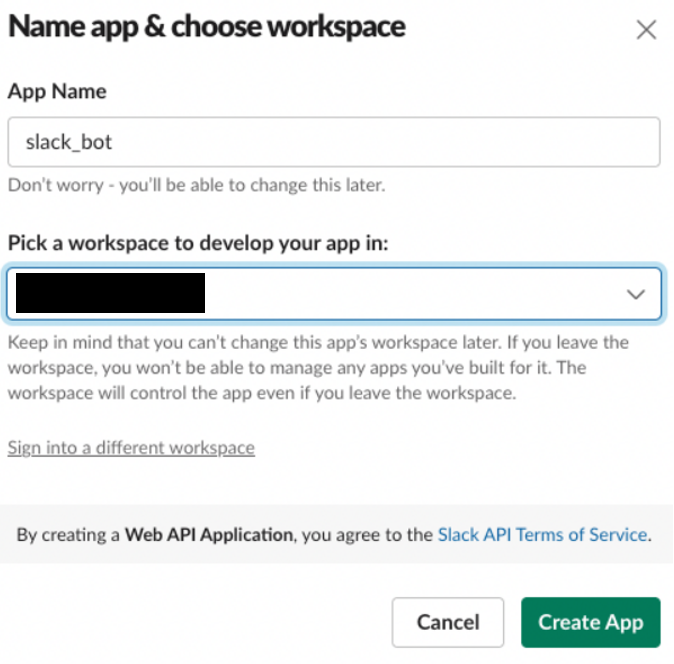The height and width of the screenshot is (664, 674).
Task: Open the workspace picker dropdown
Action: pos(334,294)
